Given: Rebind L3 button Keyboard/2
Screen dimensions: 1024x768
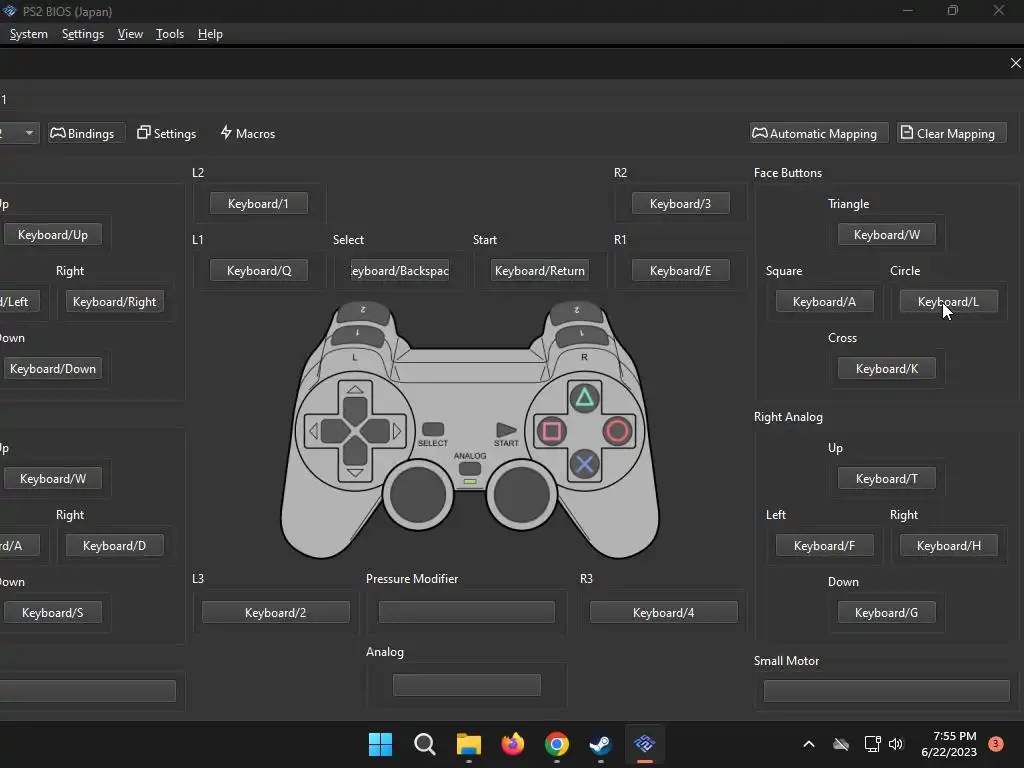Looking at the screenshot, I should (x=276, y=613).
